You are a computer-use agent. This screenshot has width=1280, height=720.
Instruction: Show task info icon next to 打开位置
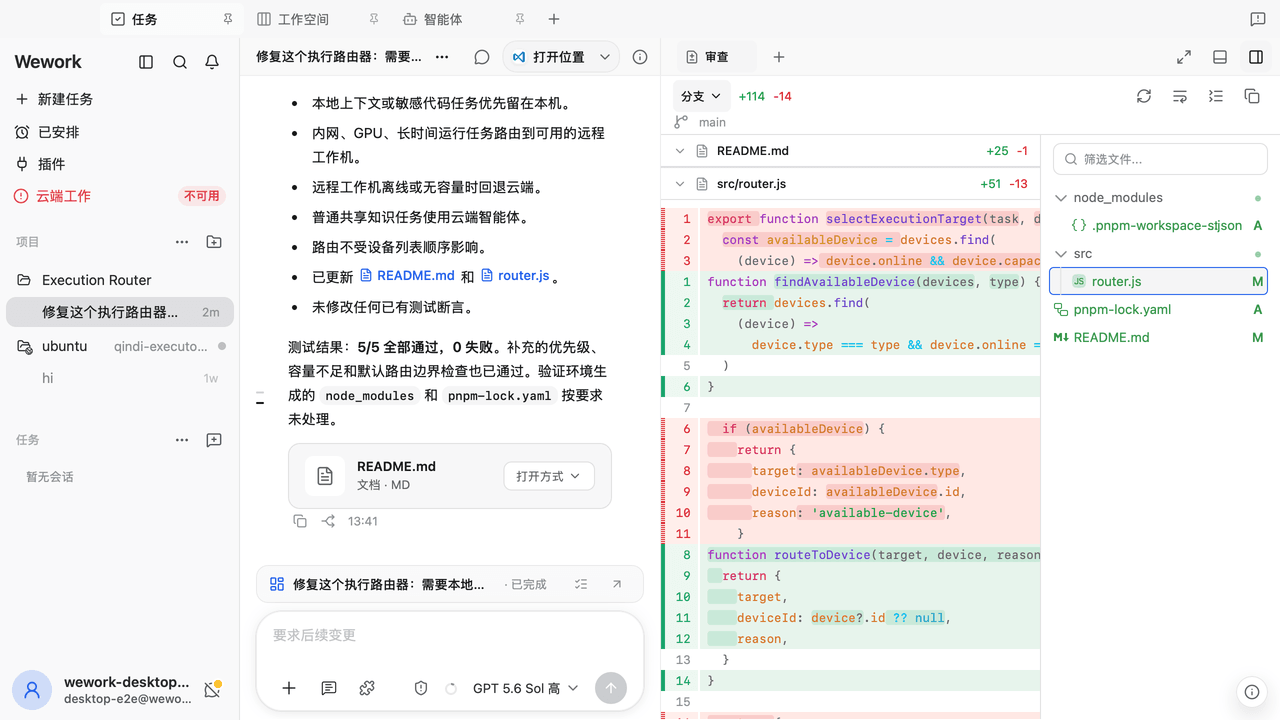[640, 57]
